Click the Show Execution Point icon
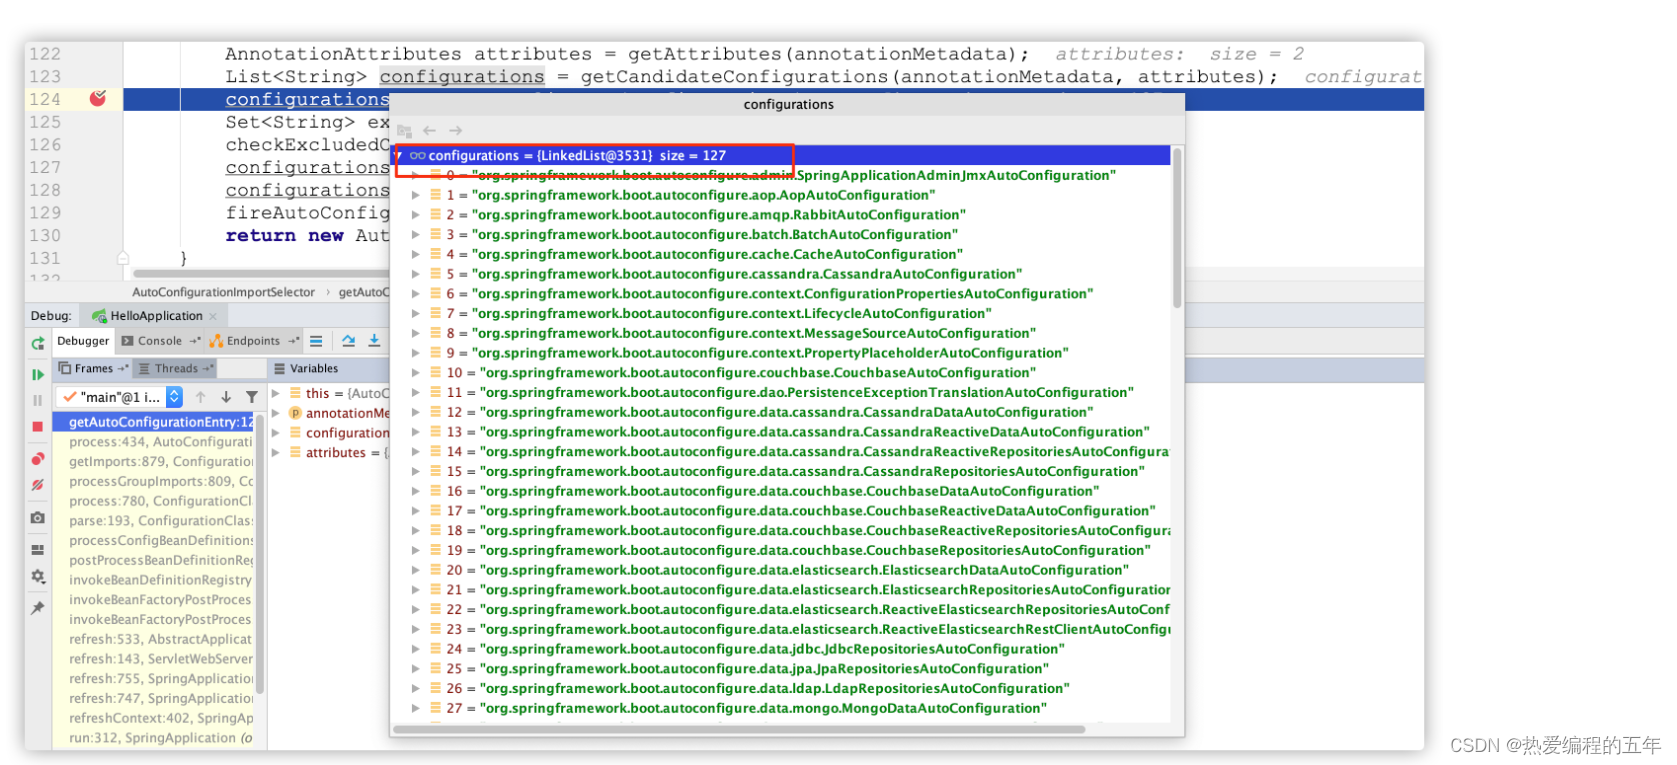 point(316,341)
